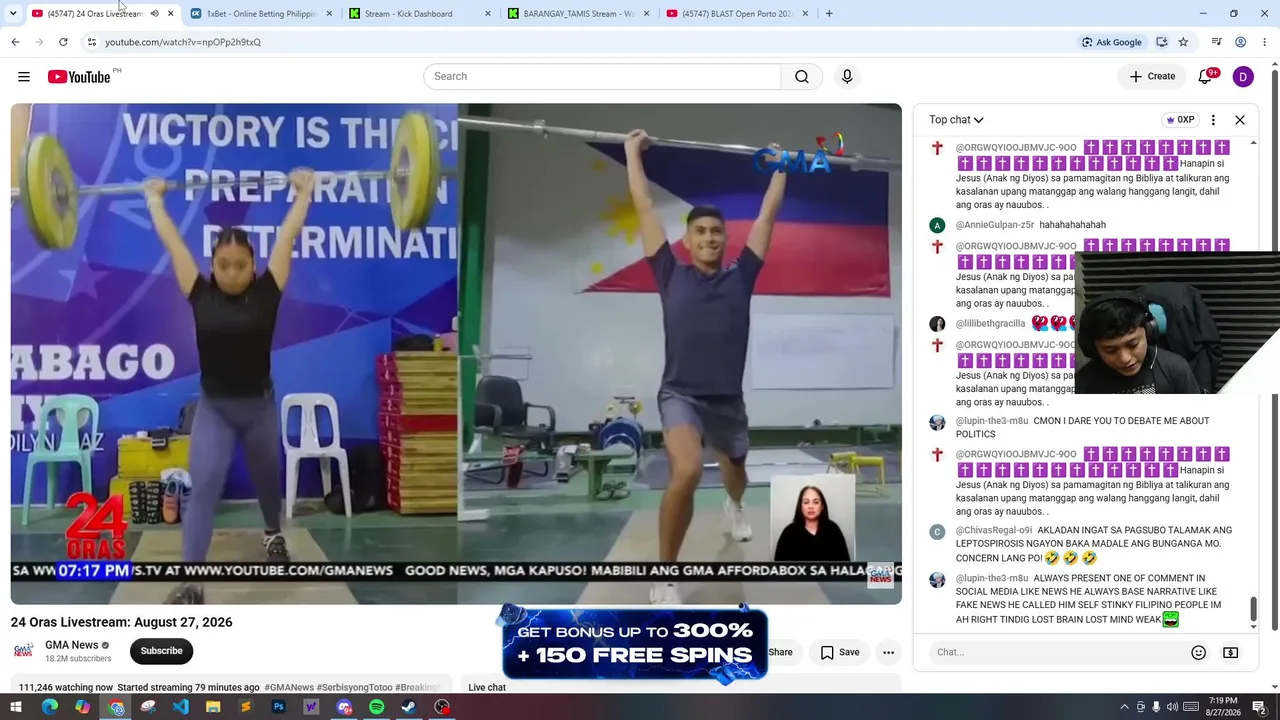Image resolution: width=1280 pixels, height=720 pixels.
Task: Click the address bar URL
Action: coord(183,42)
